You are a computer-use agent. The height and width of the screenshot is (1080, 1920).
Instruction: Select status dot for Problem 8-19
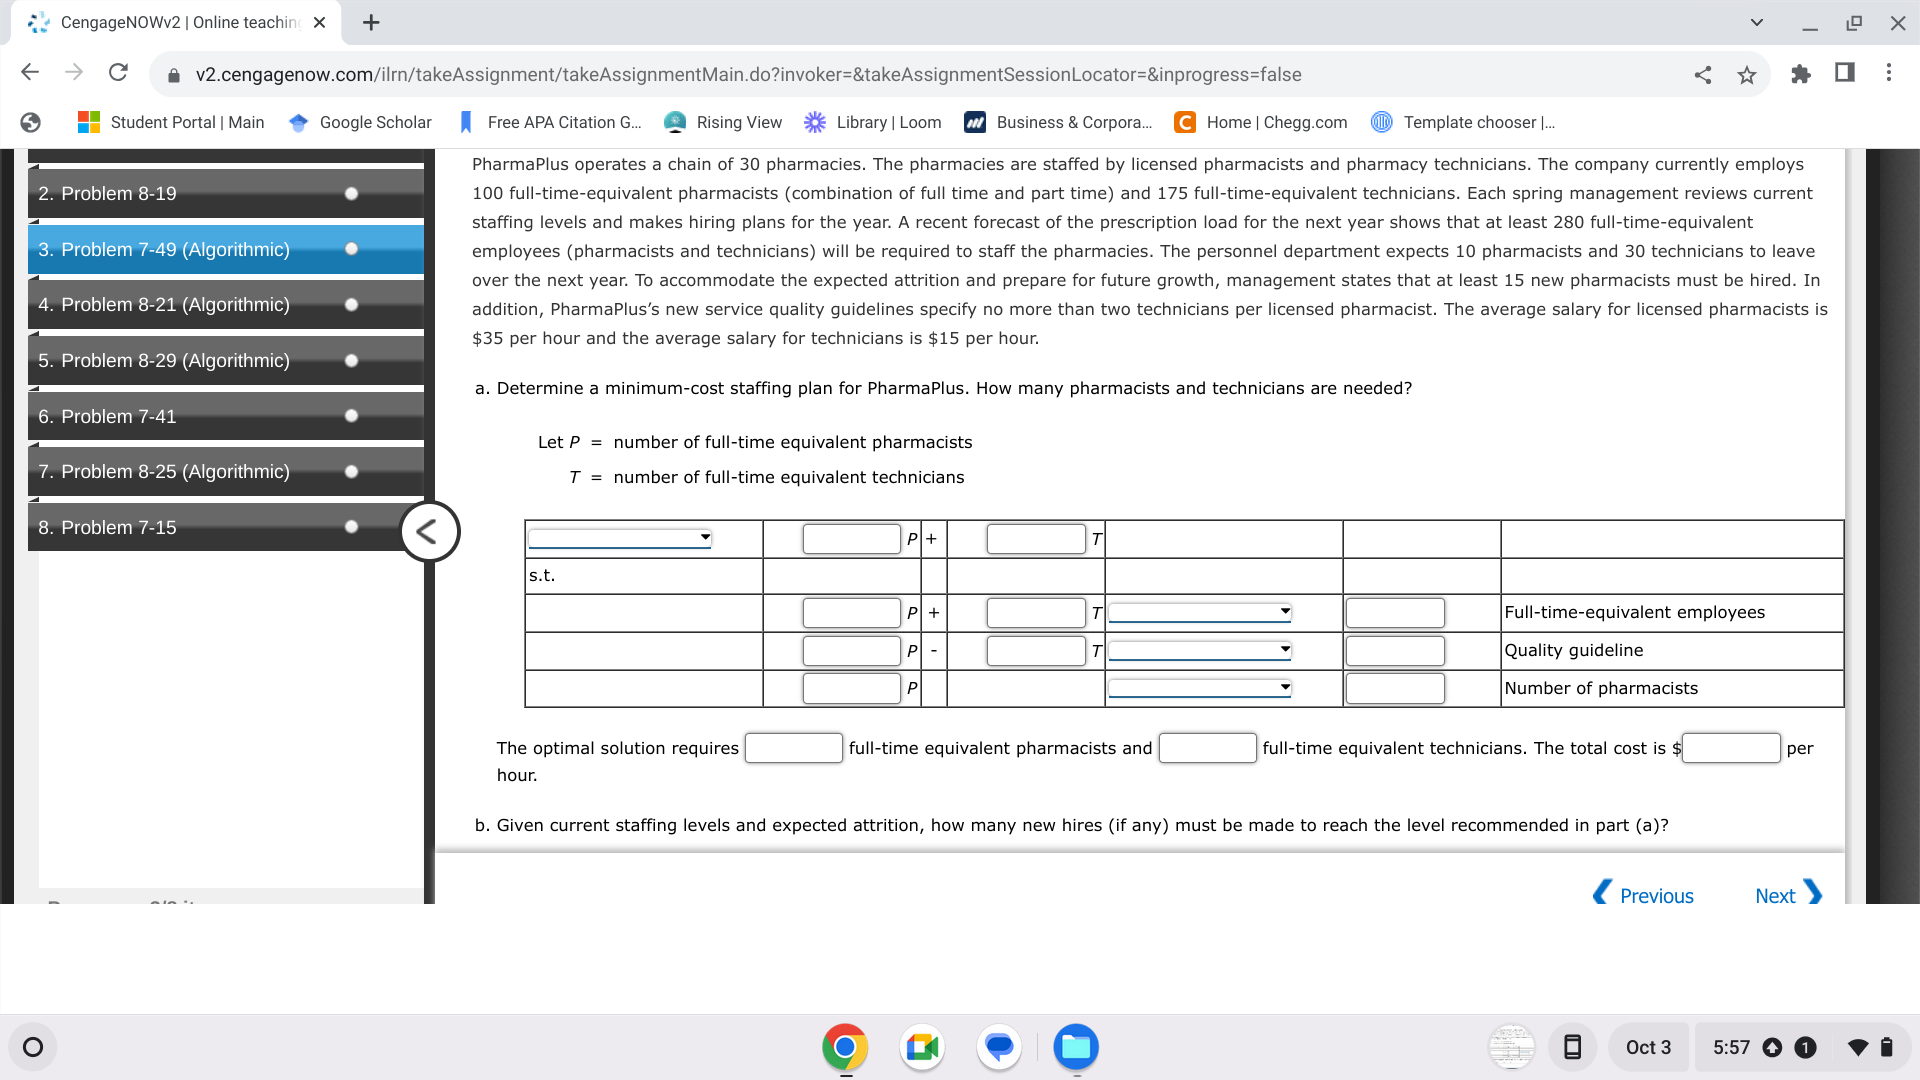351,194
